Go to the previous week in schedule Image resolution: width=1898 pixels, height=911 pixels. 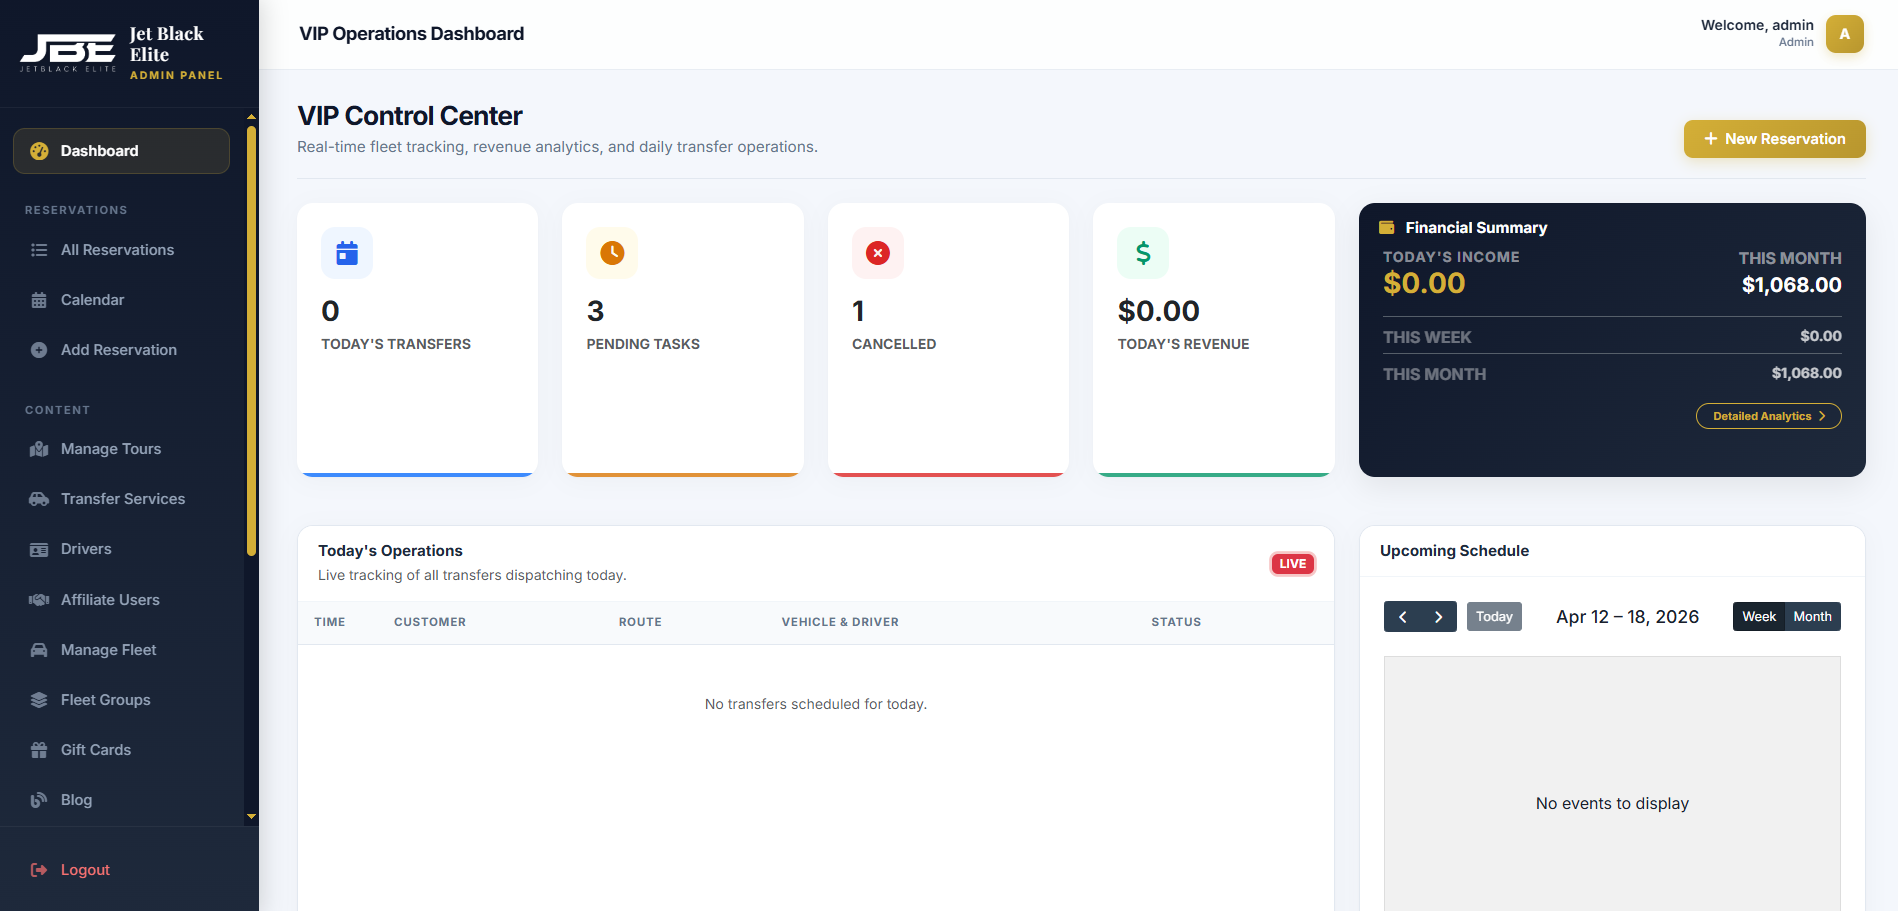coord(1402,617)
